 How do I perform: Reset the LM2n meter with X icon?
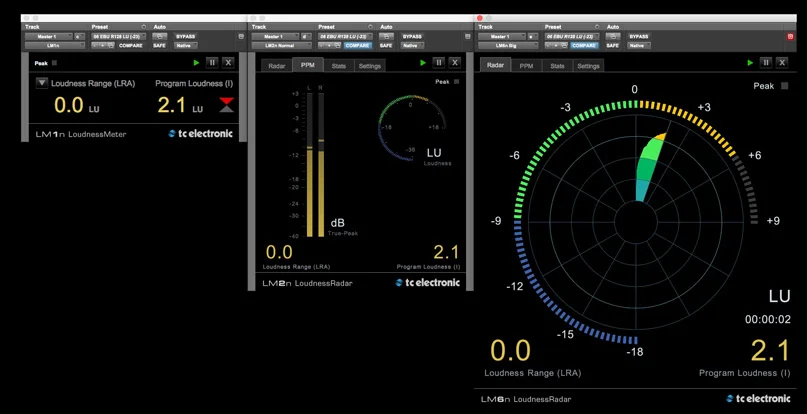[454, 63]
